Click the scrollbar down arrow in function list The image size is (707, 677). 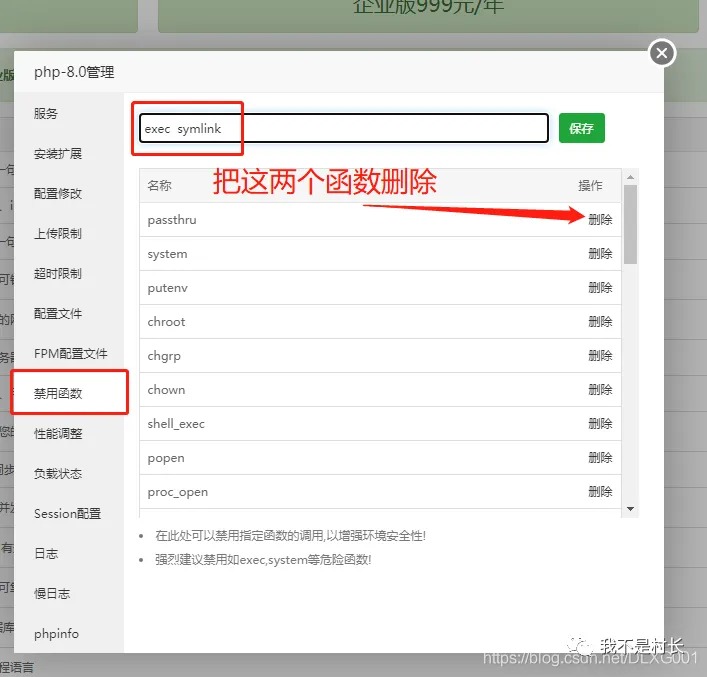point(630,509)
